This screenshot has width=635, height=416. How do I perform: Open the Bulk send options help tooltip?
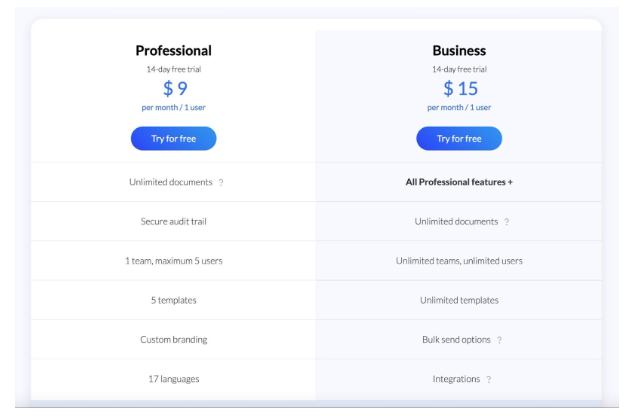point(499,340)
